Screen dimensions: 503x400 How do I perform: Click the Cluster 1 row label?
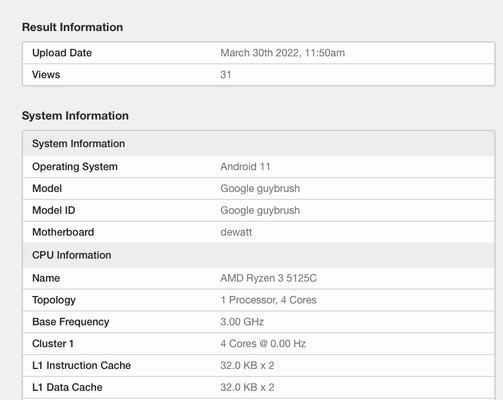click(x=53, y=344)
